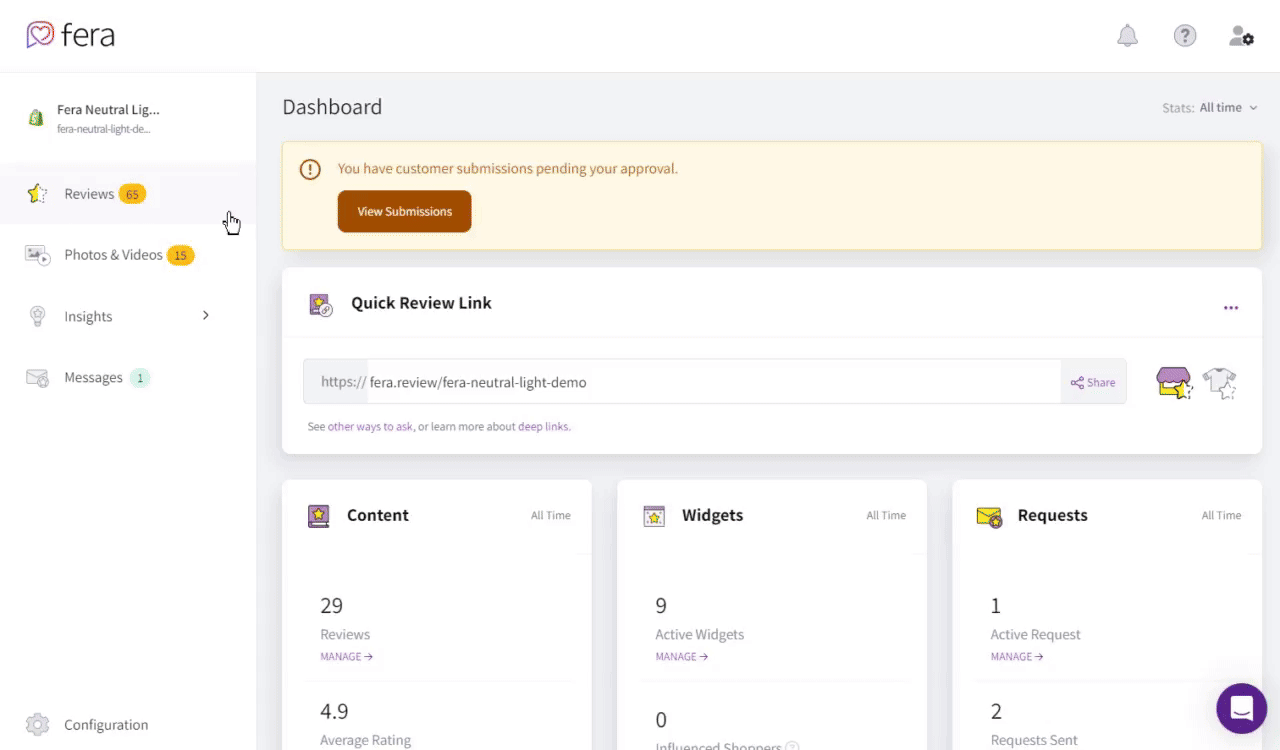Open the chat support bubble
This screenshot has width=1280, height=750.
[x=1241, y=709]
